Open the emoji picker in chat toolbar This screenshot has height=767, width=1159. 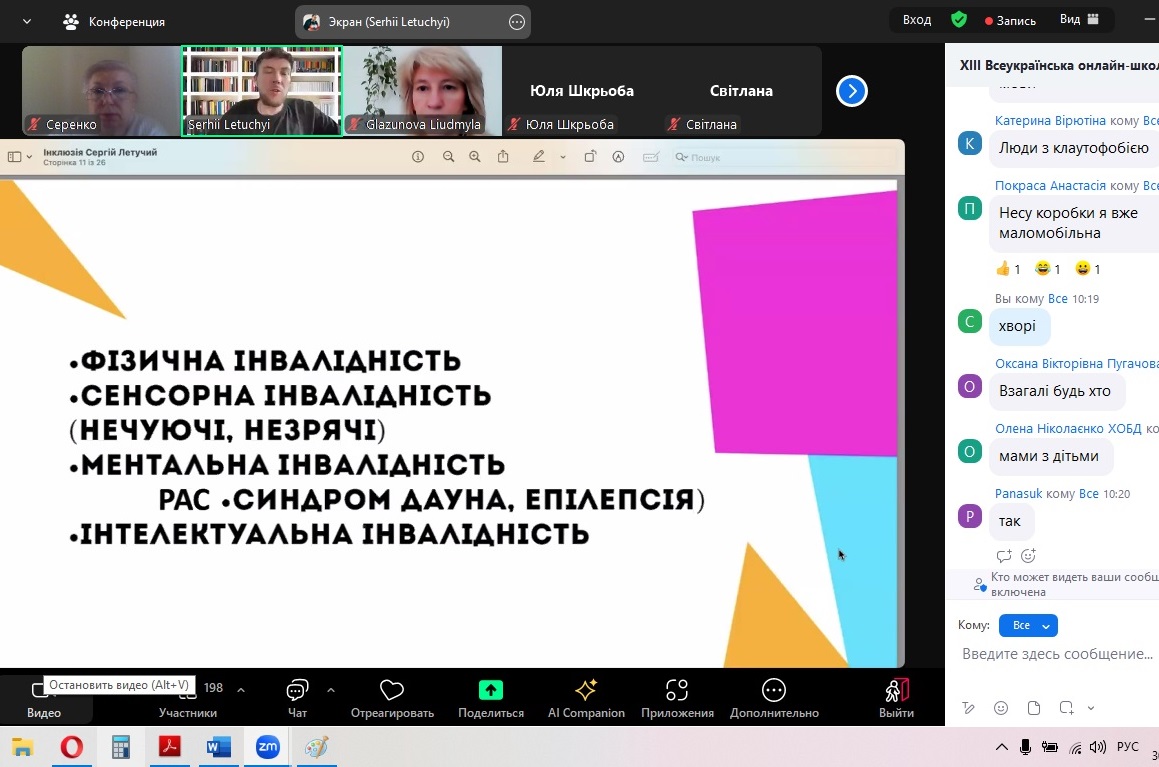point(1001,708)
